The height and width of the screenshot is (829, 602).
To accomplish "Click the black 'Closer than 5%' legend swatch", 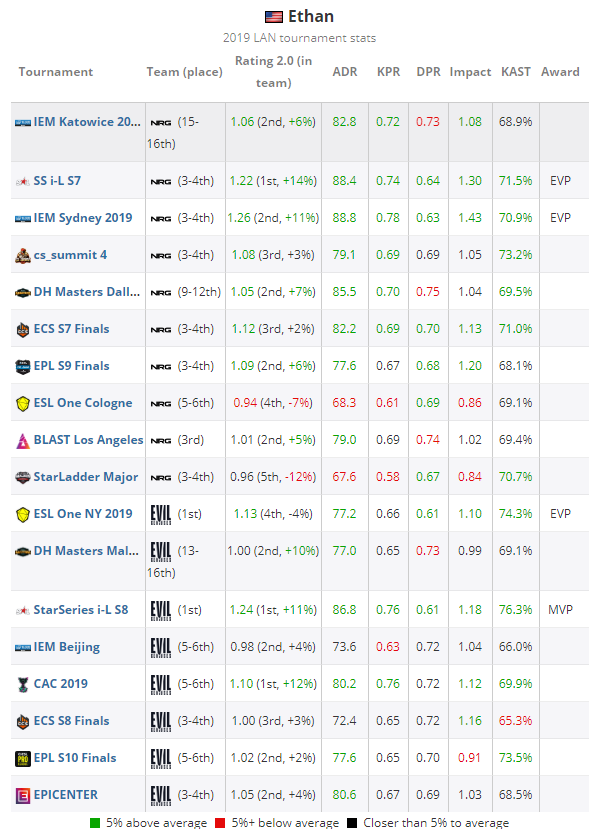I will [x=351, y=823].
